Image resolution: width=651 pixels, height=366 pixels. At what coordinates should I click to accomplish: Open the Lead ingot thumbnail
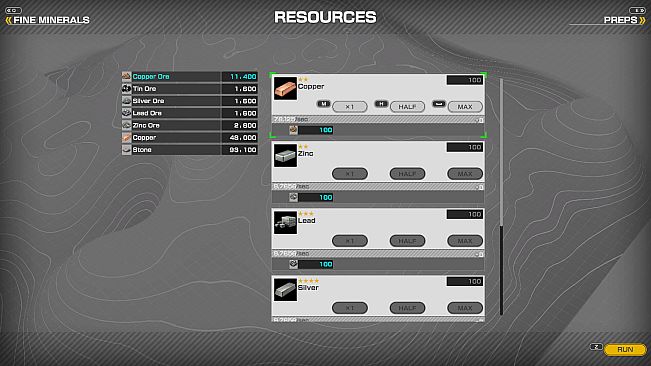click(x=285, y=222)
